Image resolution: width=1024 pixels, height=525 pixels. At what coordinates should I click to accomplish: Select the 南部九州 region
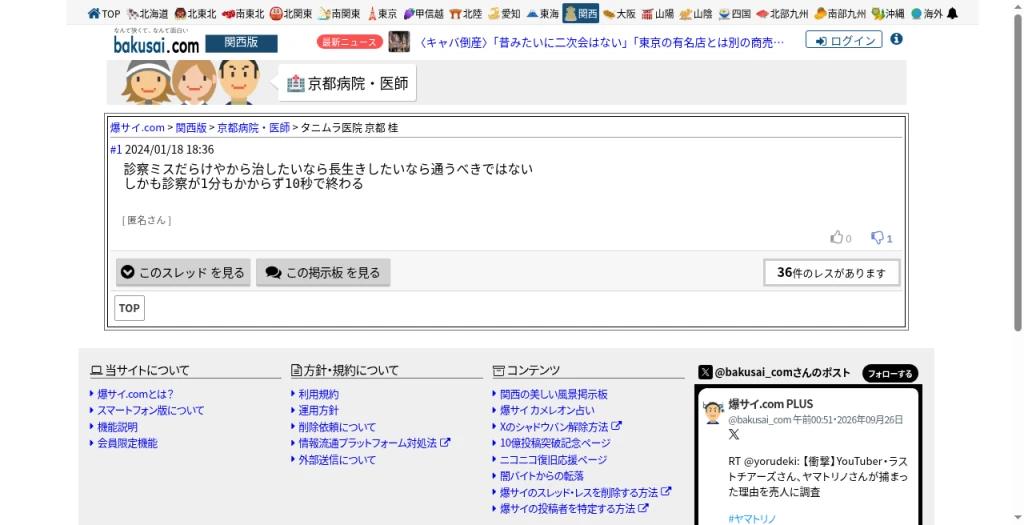point(840,13)
